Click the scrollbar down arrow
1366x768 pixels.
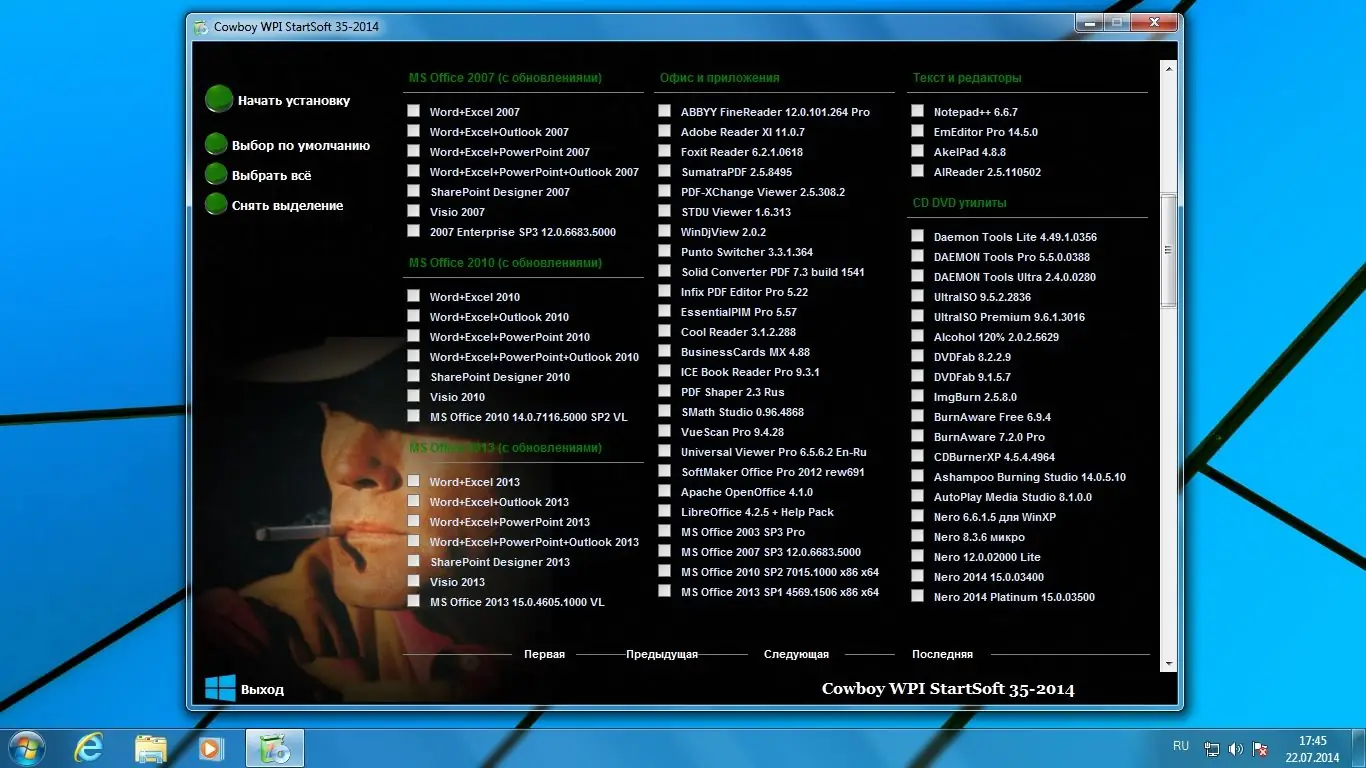pos(1168,662)
